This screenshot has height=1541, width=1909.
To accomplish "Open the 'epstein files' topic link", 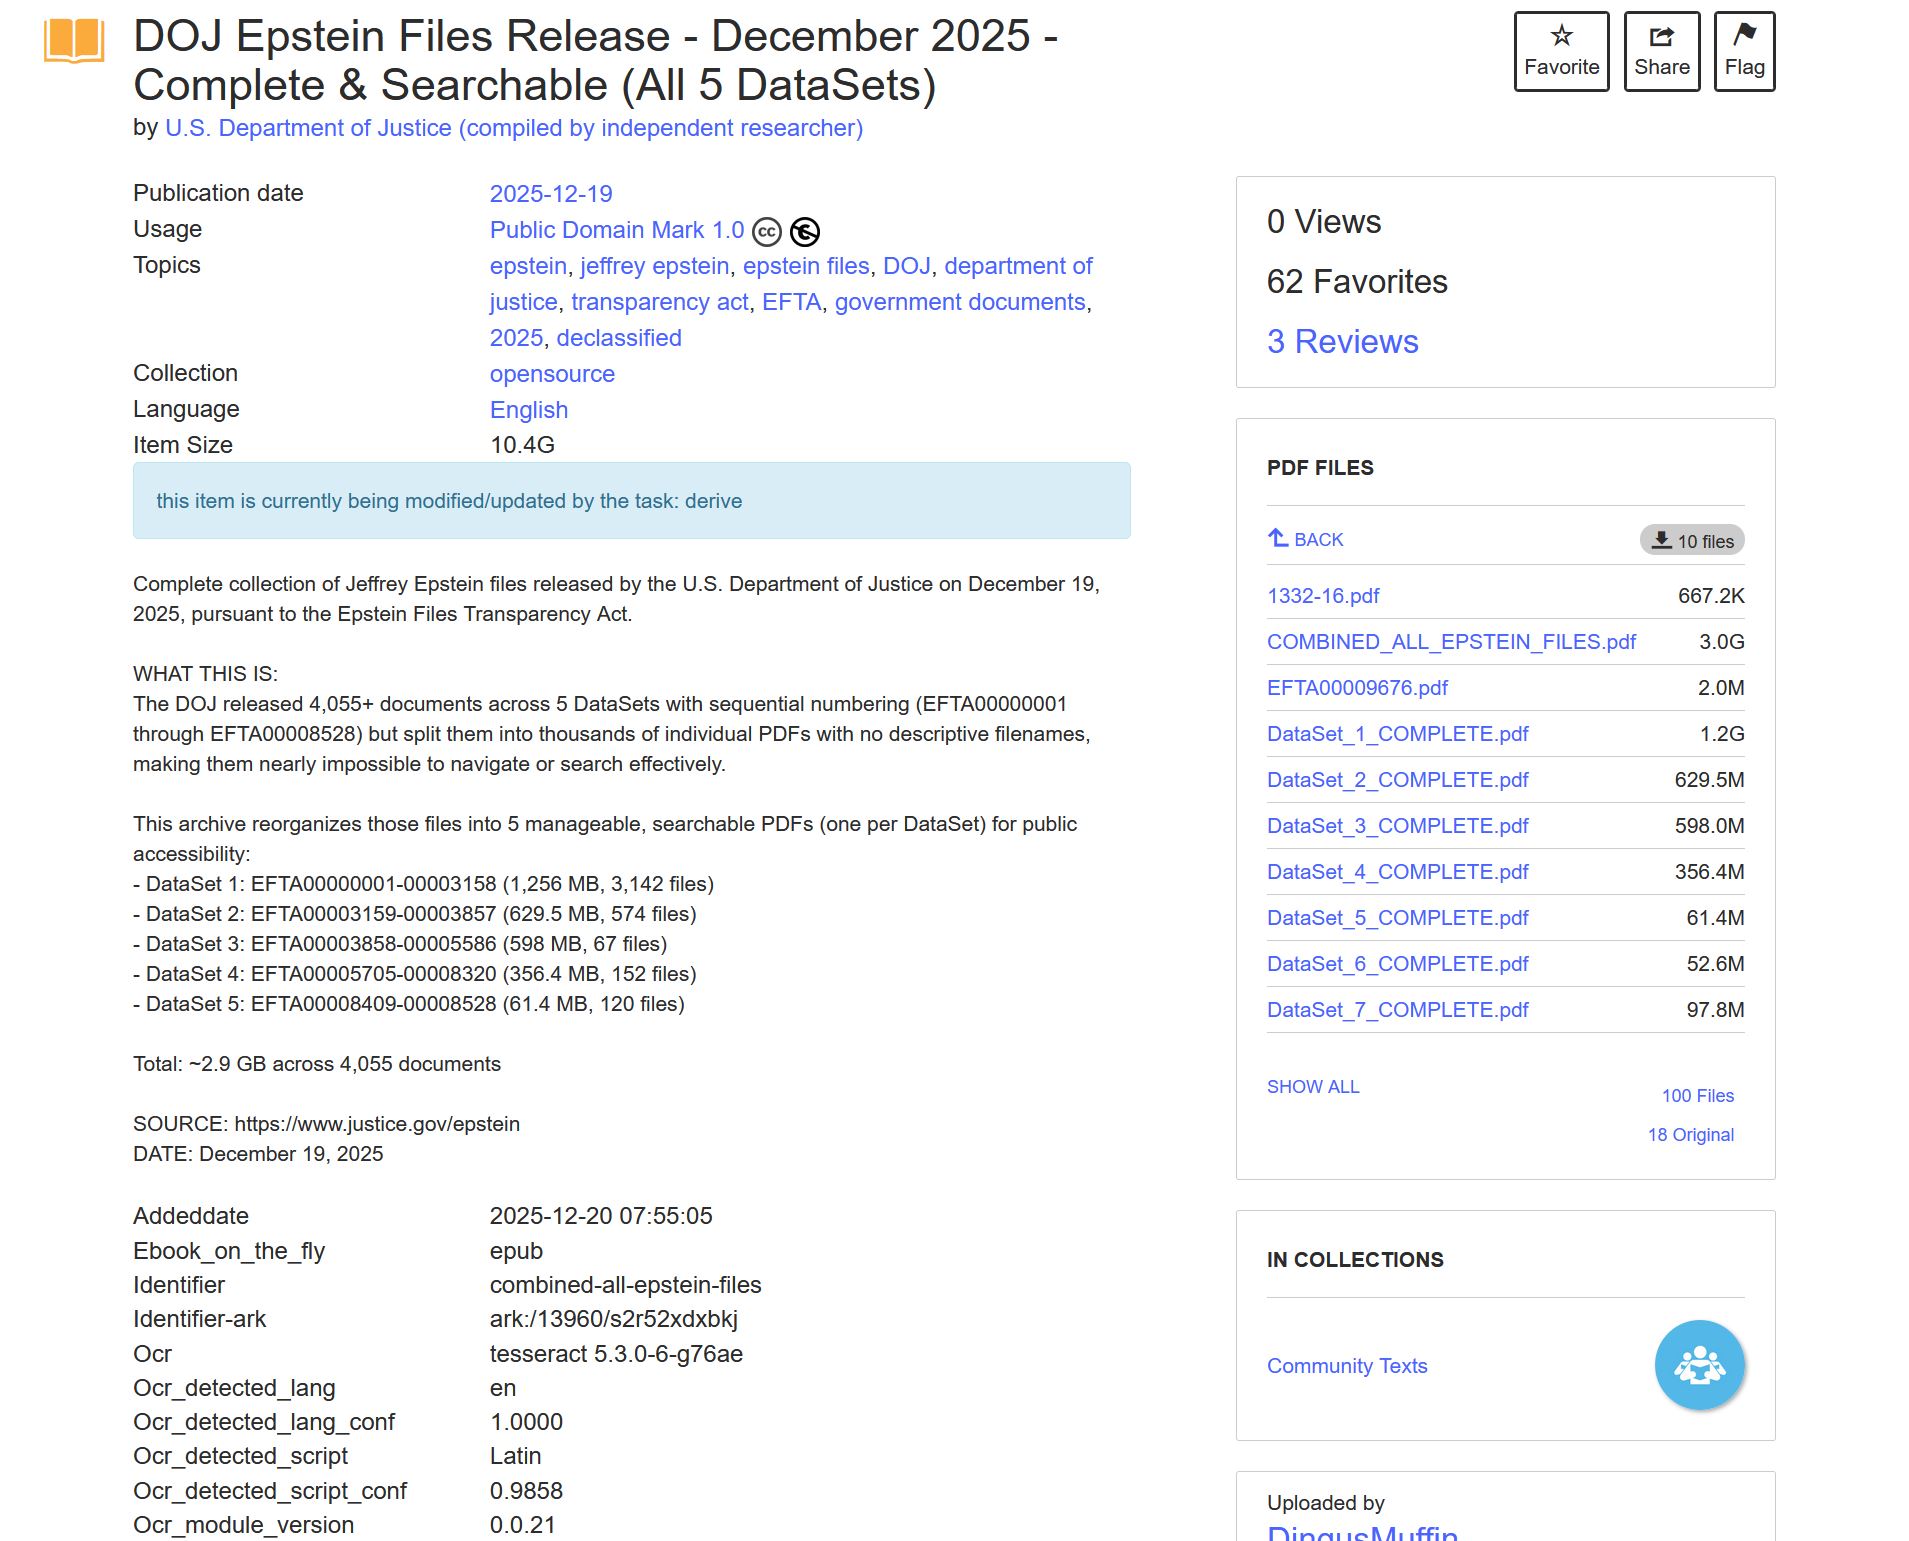I will 806,266.
